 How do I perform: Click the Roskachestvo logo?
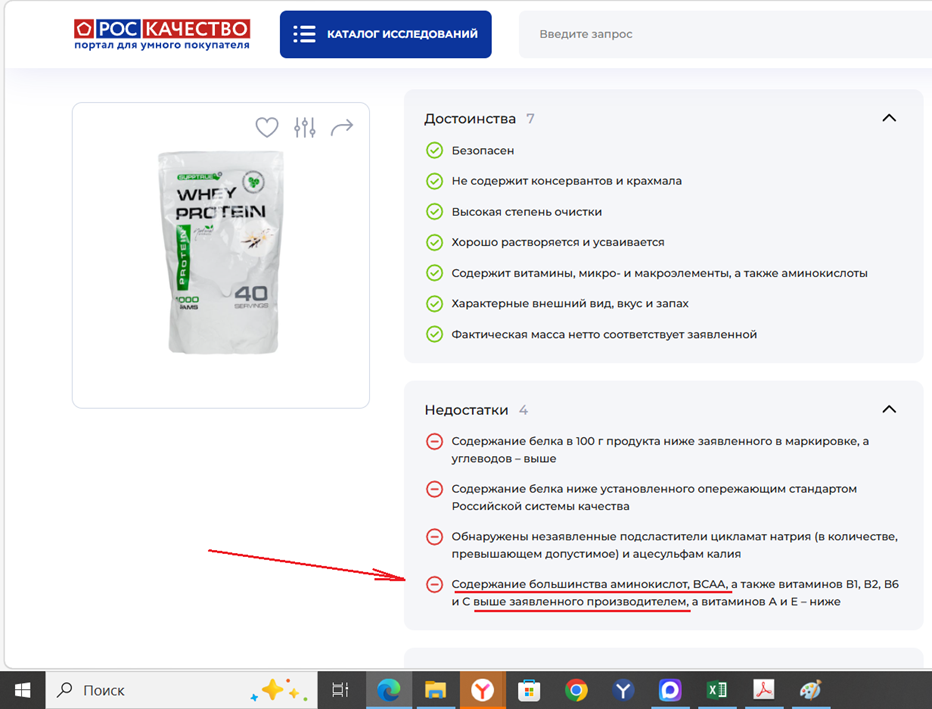[162, 34]
